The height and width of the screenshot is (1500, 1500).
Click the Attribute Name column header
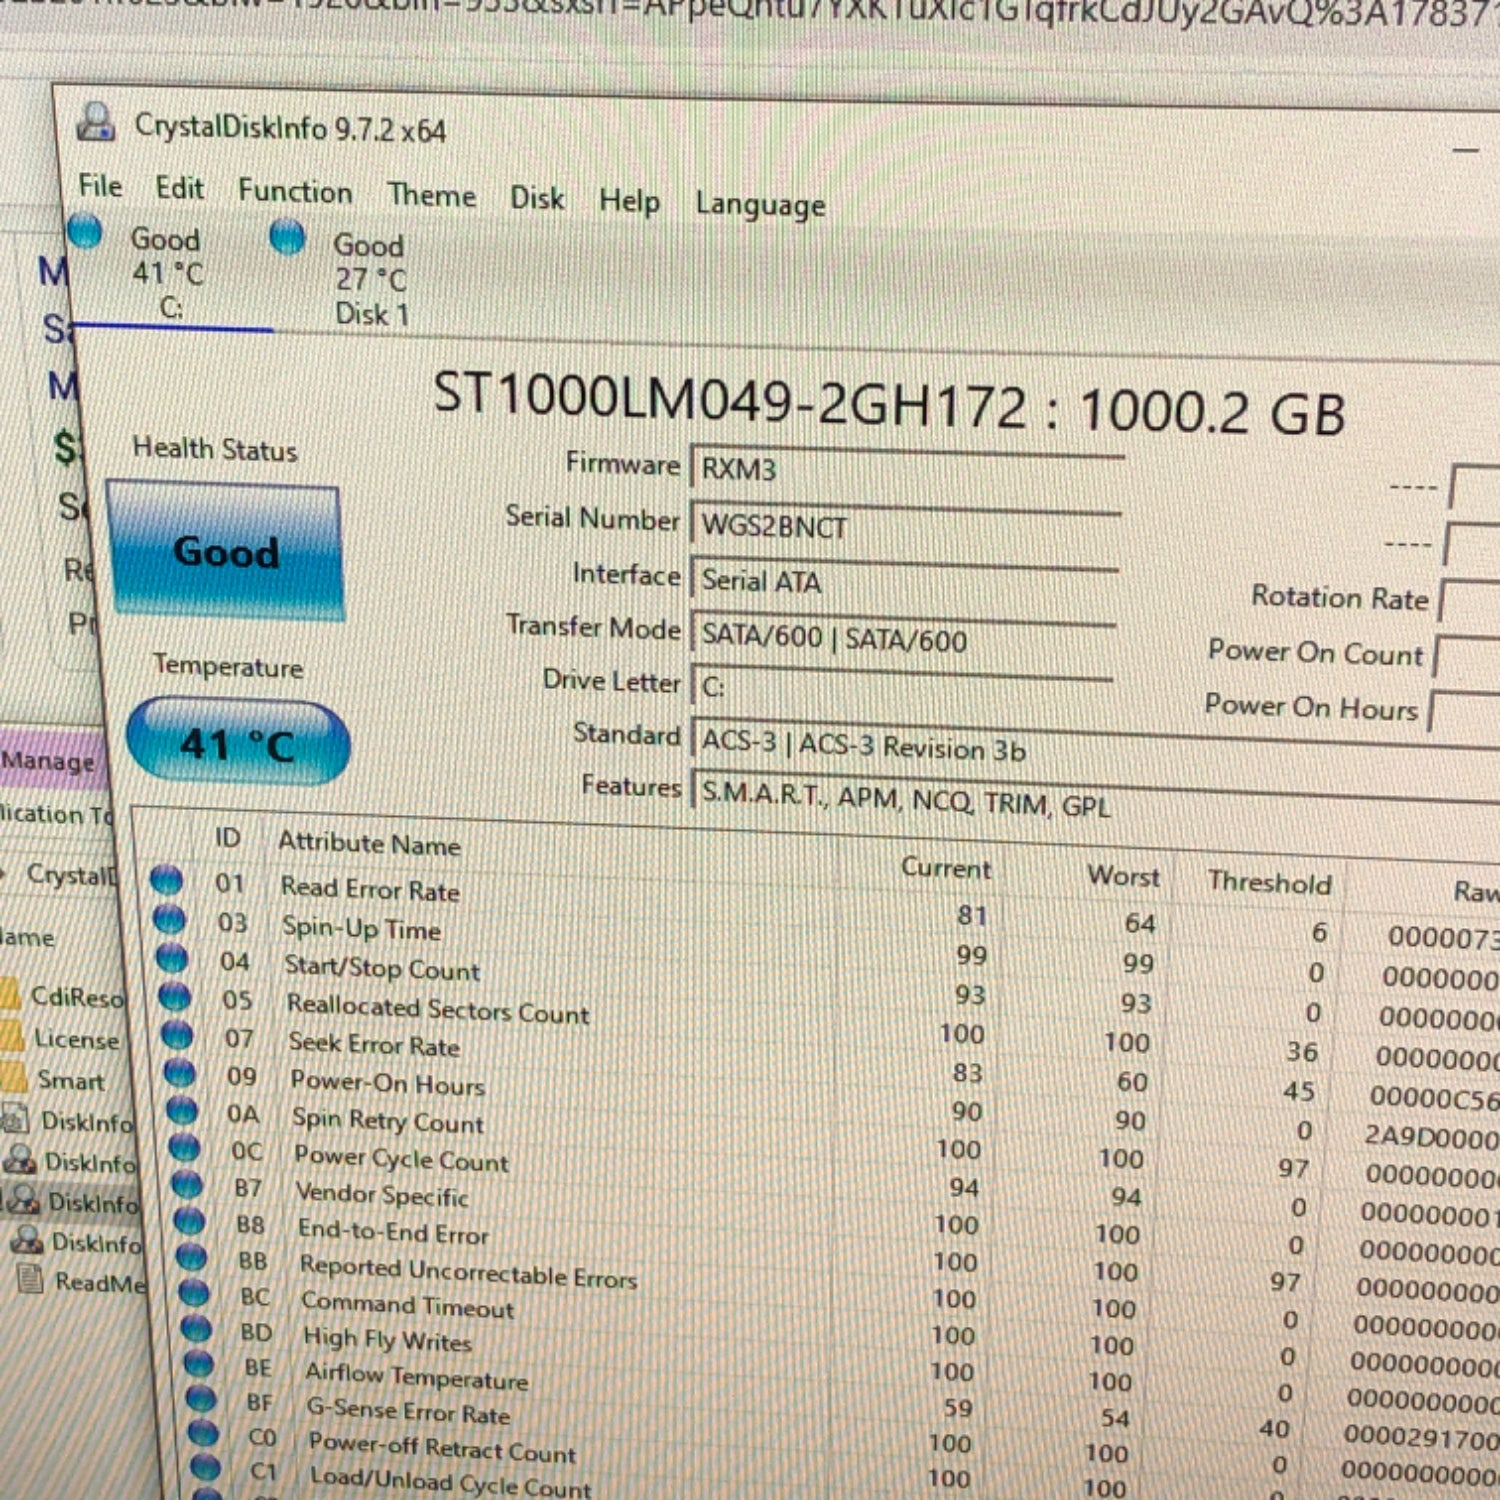pos(369,843)
